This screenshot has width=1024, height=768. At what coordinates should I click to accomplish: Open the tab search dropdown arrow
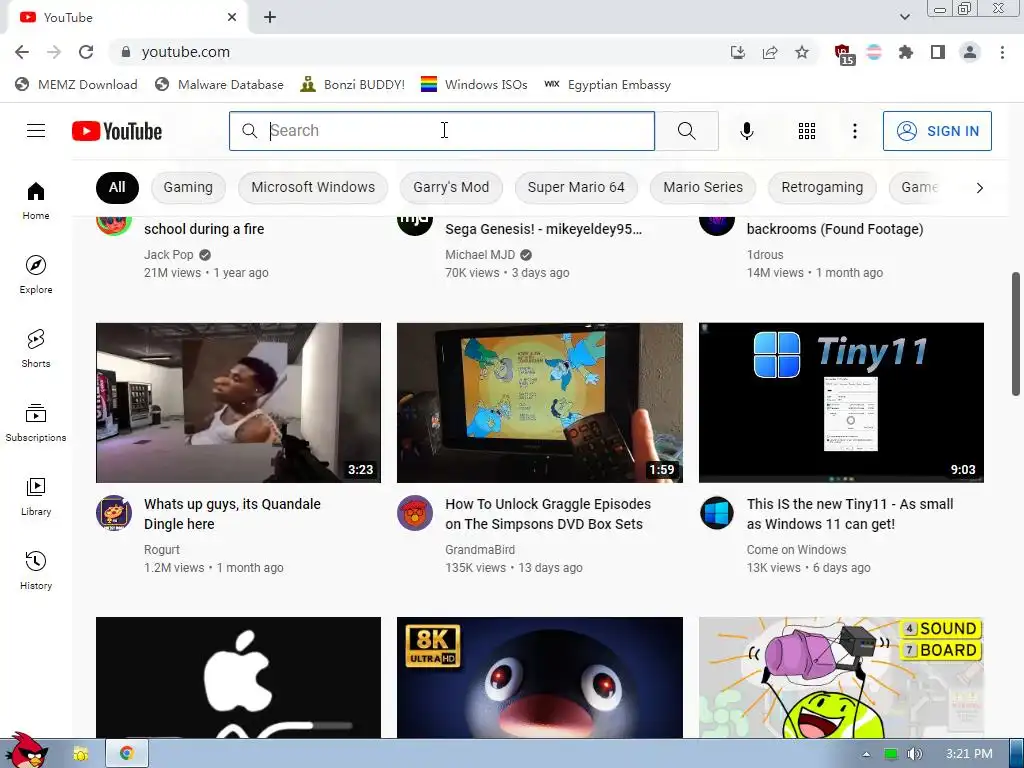[x=904, y=17]
